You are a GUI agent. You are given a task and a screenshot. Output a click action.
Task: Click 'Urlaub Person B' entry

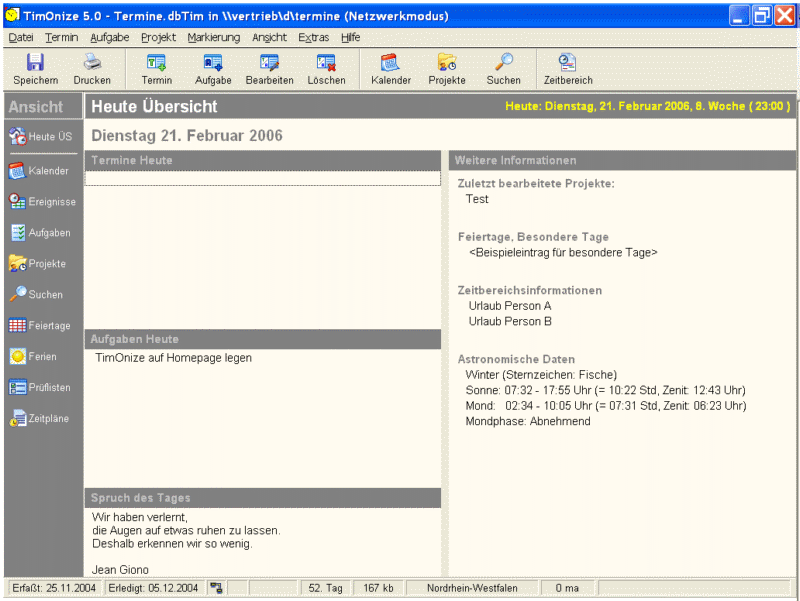[510, 321]
